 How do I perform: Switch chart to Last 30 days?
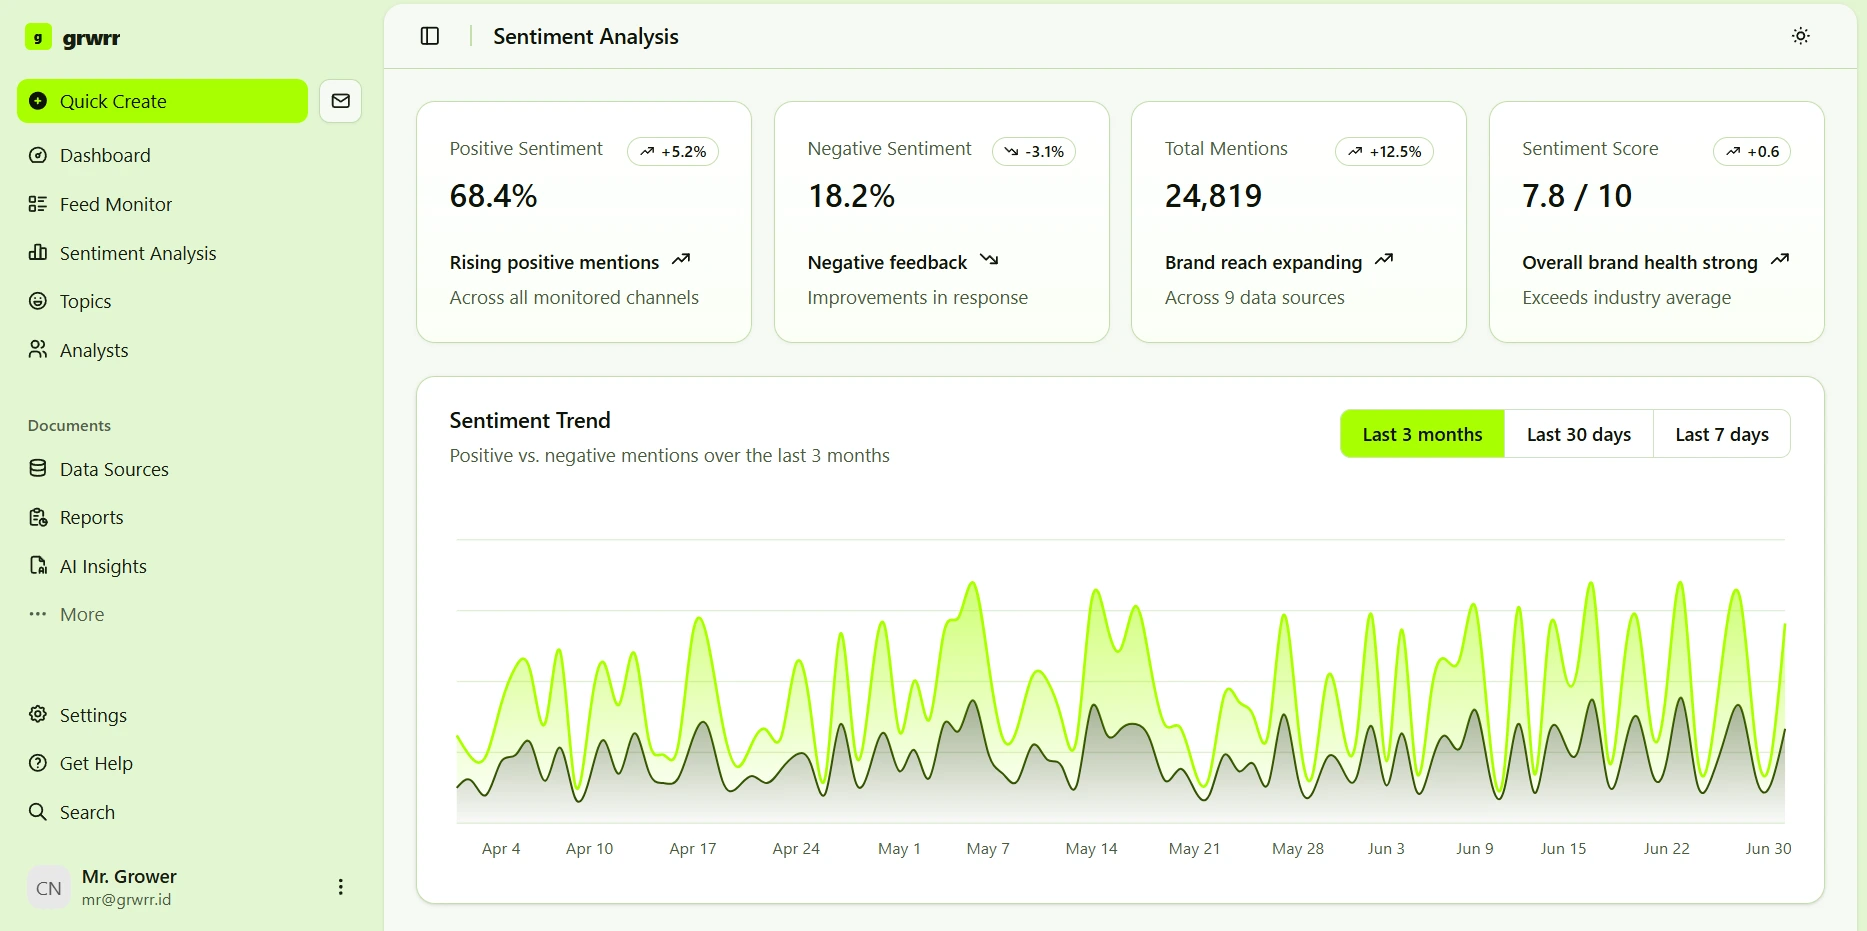tap(1578, 434)
